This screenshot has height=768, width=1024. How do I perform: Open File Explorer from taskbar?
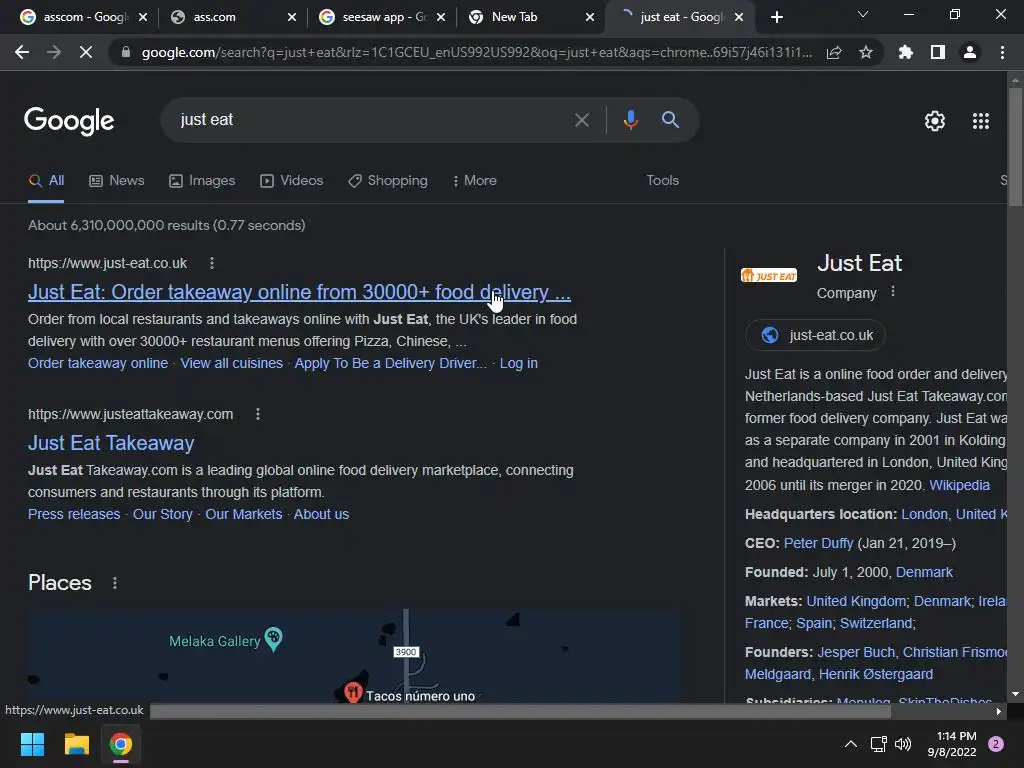76,744
